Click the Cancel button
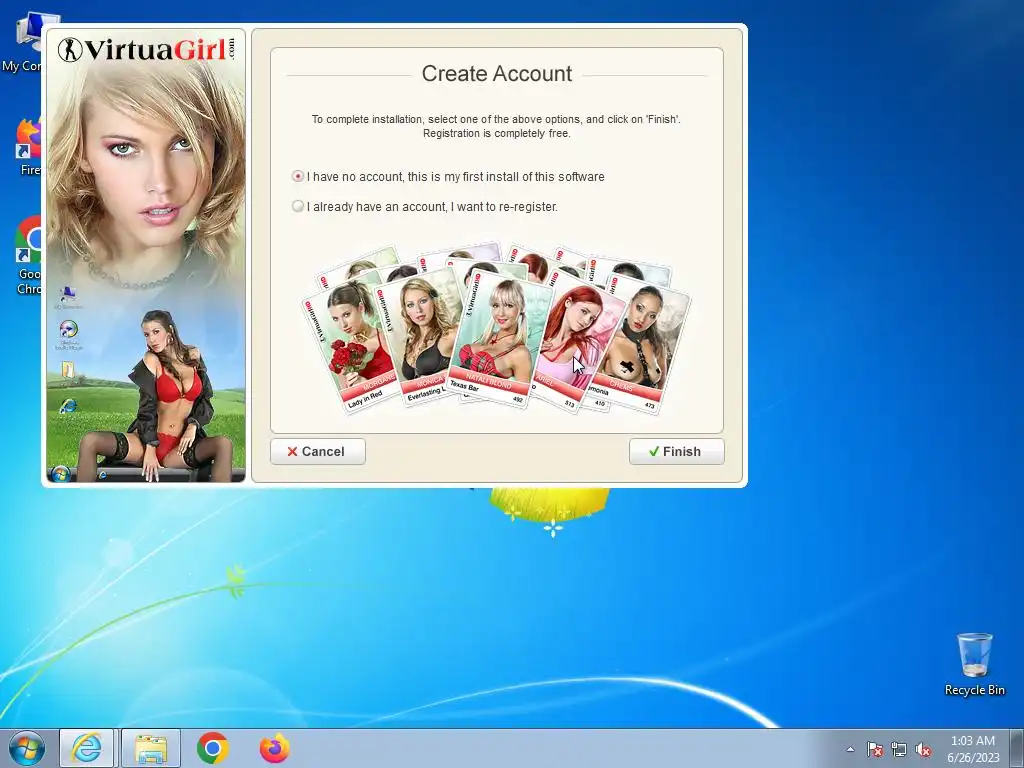Screen dimensions: 1024x768 click(317, 451)
